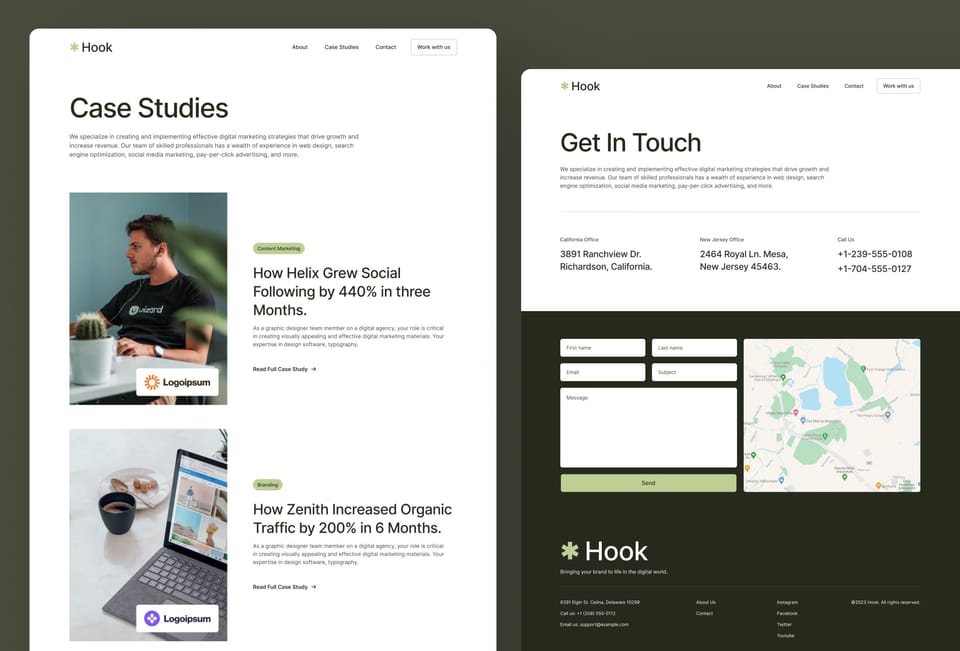The height and width of the screenshot is (651, 960).
Task: Focus the First name input field
Action: (602, 348)
